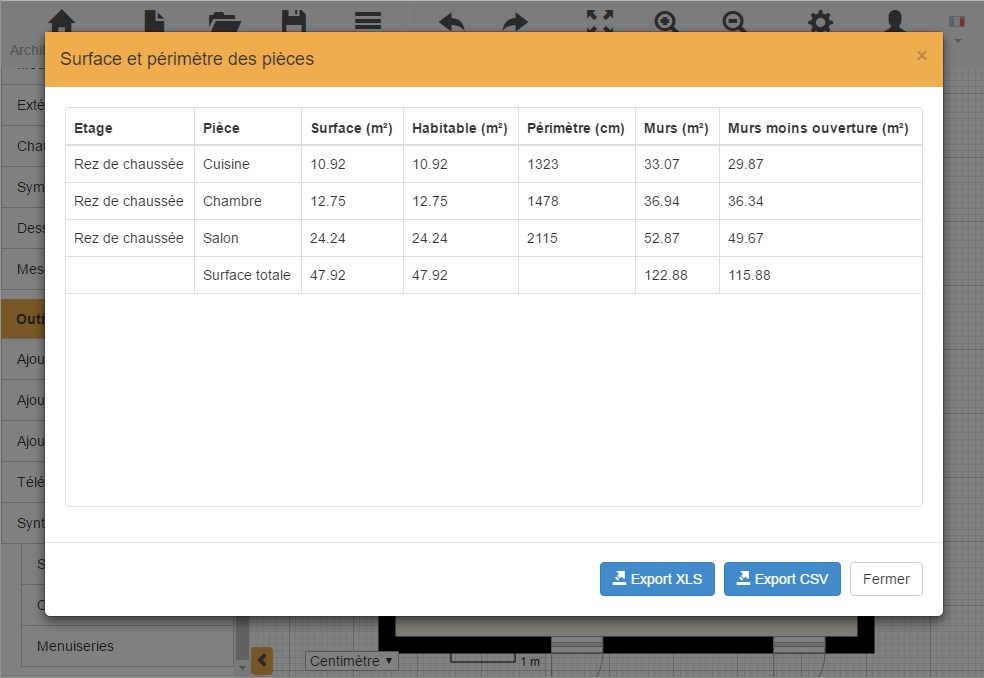Close the dialog with the X
Image resolution: width=984 pixels, height=678 pixels.
(x=921, y=57)
